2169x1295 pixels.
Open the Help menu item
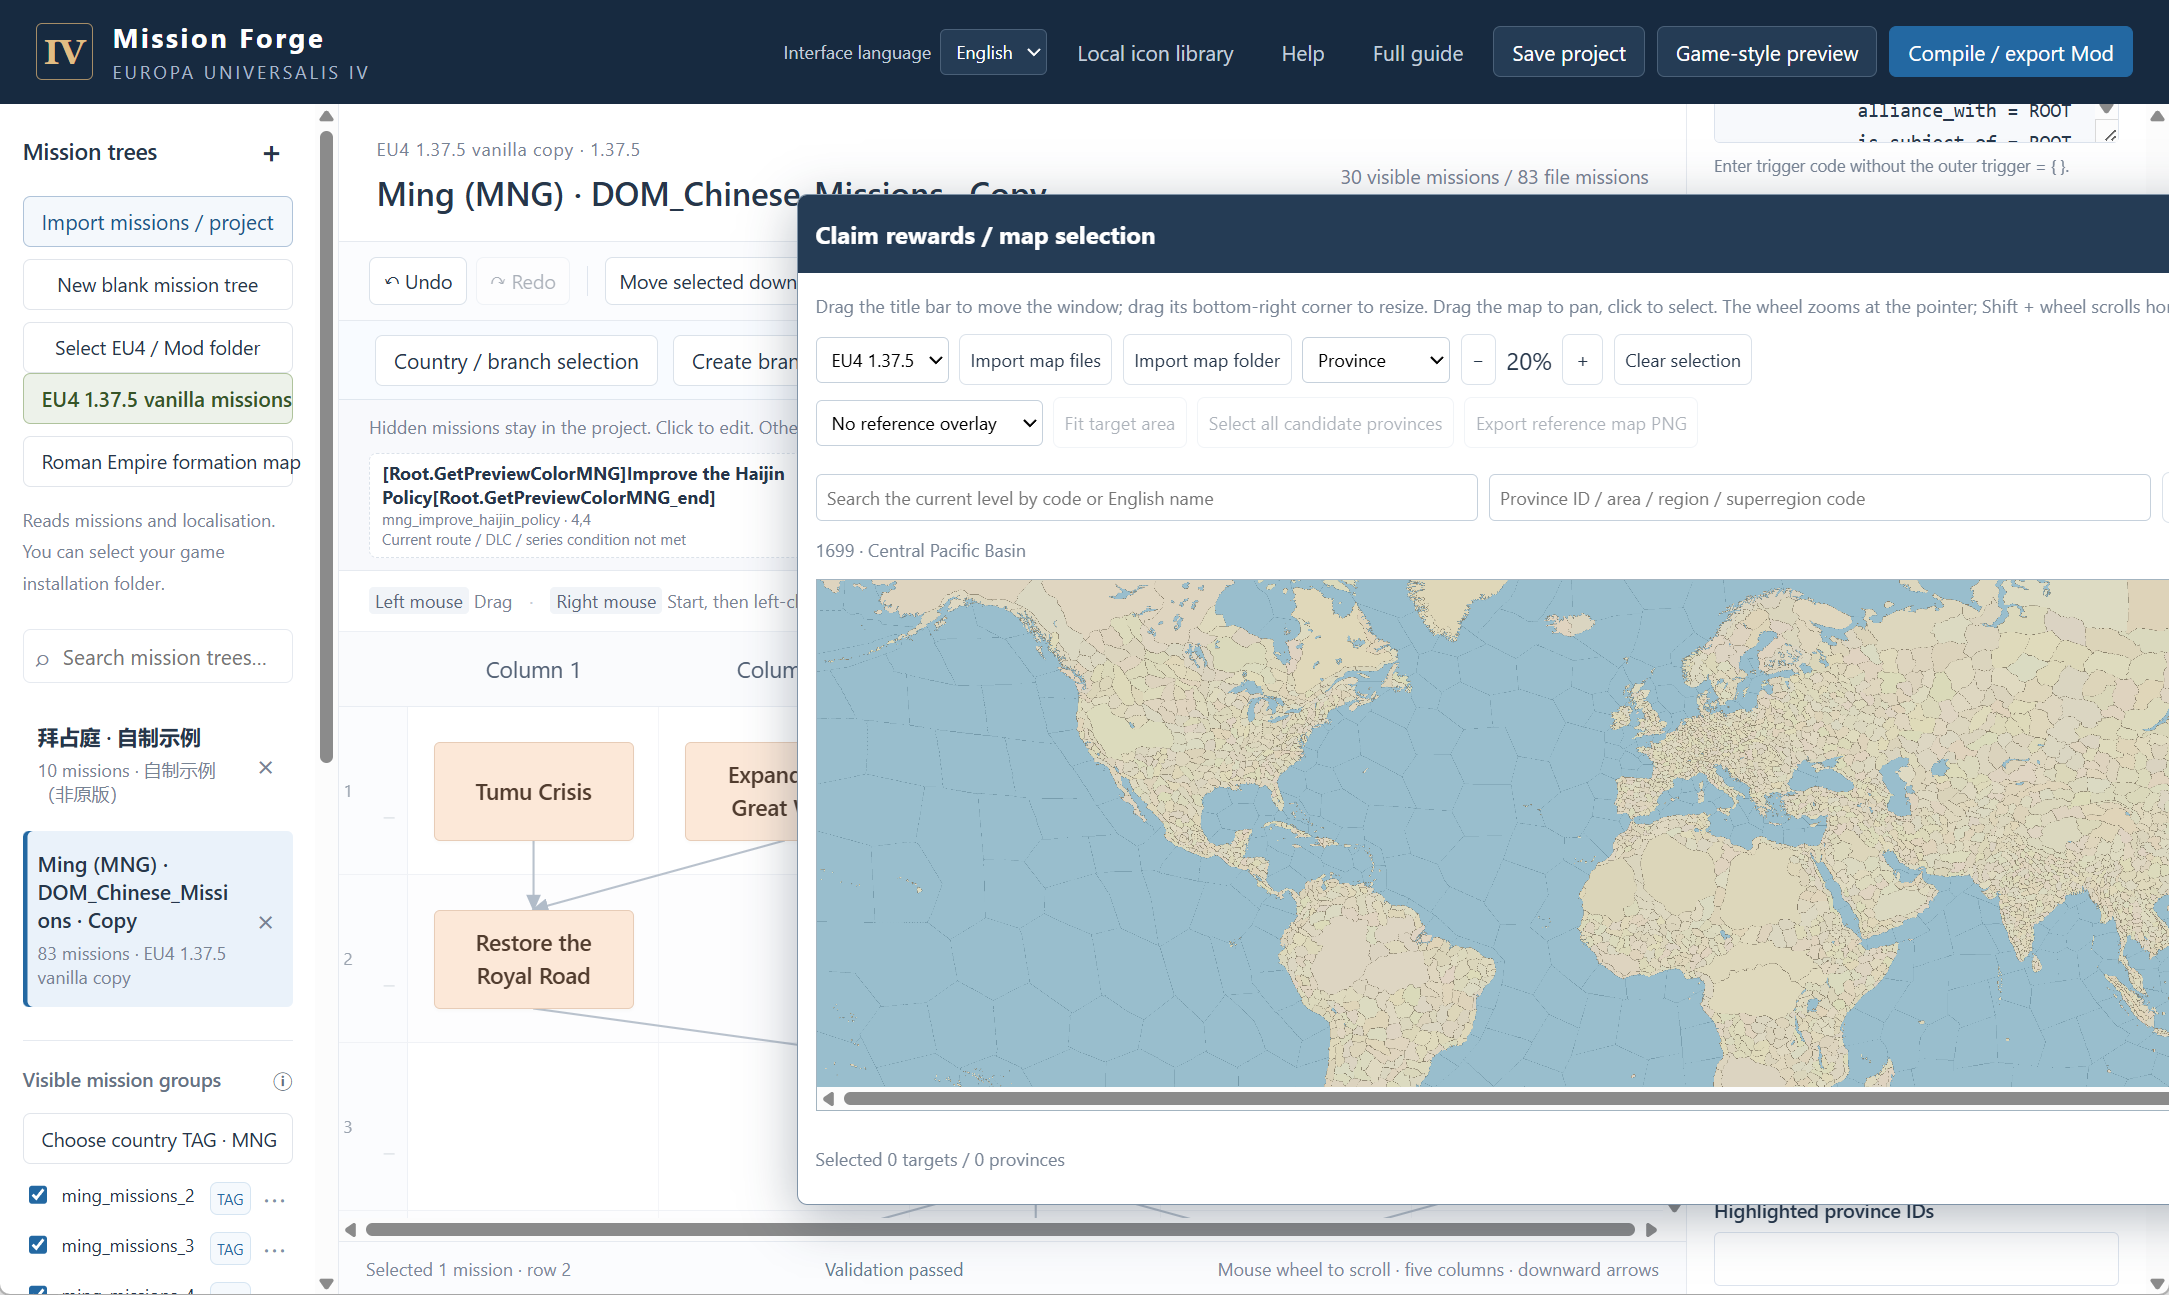click(1302, 53)
